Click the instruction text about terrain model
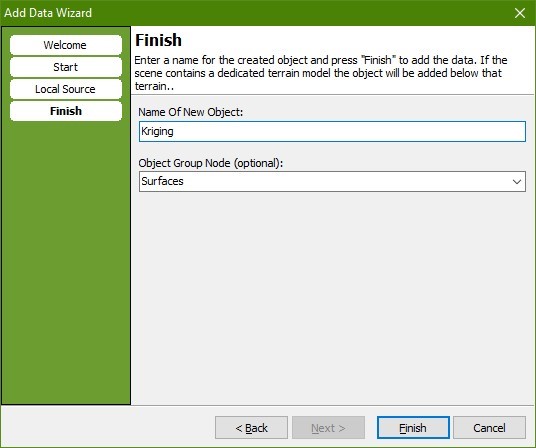This screenshot has width=536, height=448. [x=321, y=73]
